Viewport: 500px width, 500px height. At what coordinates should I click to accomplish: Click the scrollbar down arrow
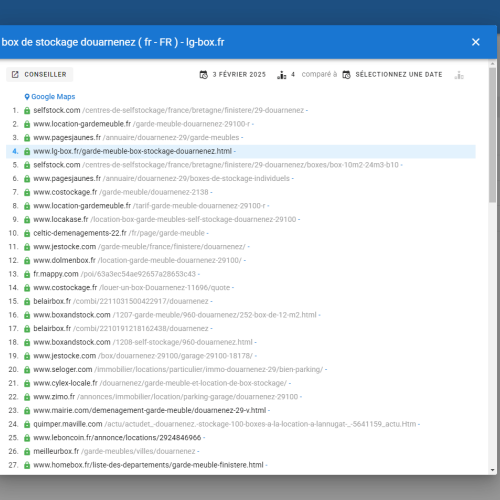point(492,470)
